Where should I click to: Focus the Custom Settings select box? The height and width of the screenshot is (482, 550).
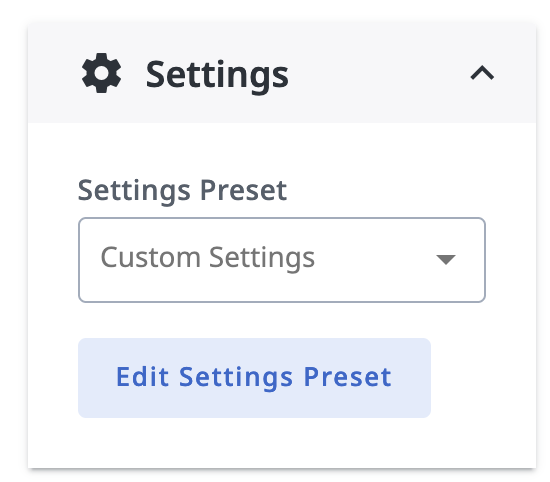coord(282,260)
